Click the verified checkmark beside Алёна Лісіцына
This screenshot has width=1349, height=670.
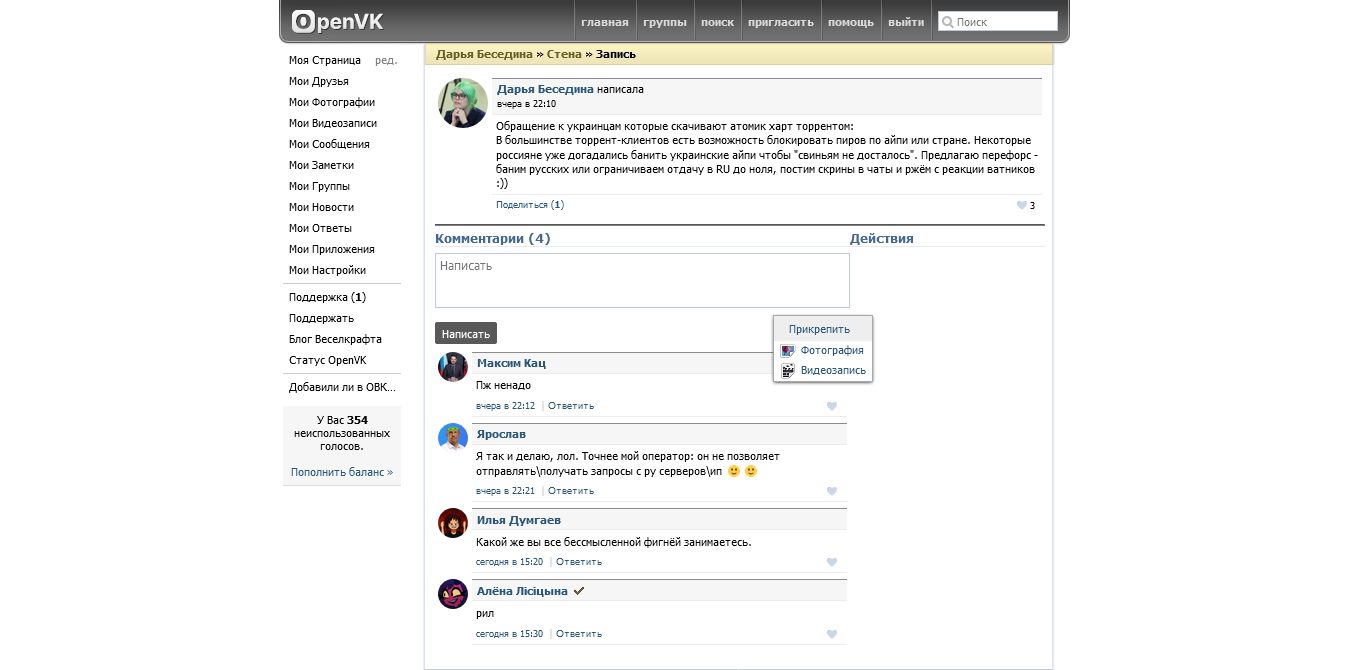pos(579,590)
